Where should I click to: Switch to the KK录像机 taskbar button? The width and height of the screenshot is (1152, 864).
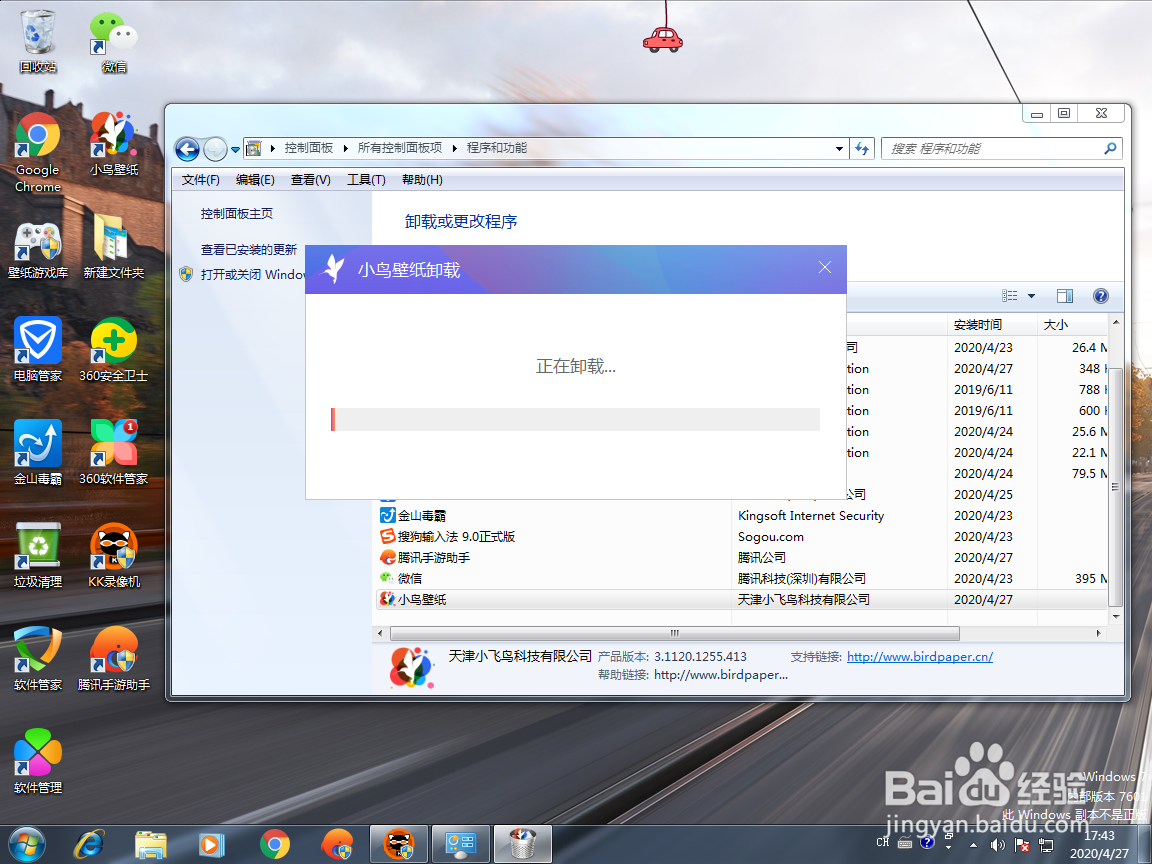399,844
